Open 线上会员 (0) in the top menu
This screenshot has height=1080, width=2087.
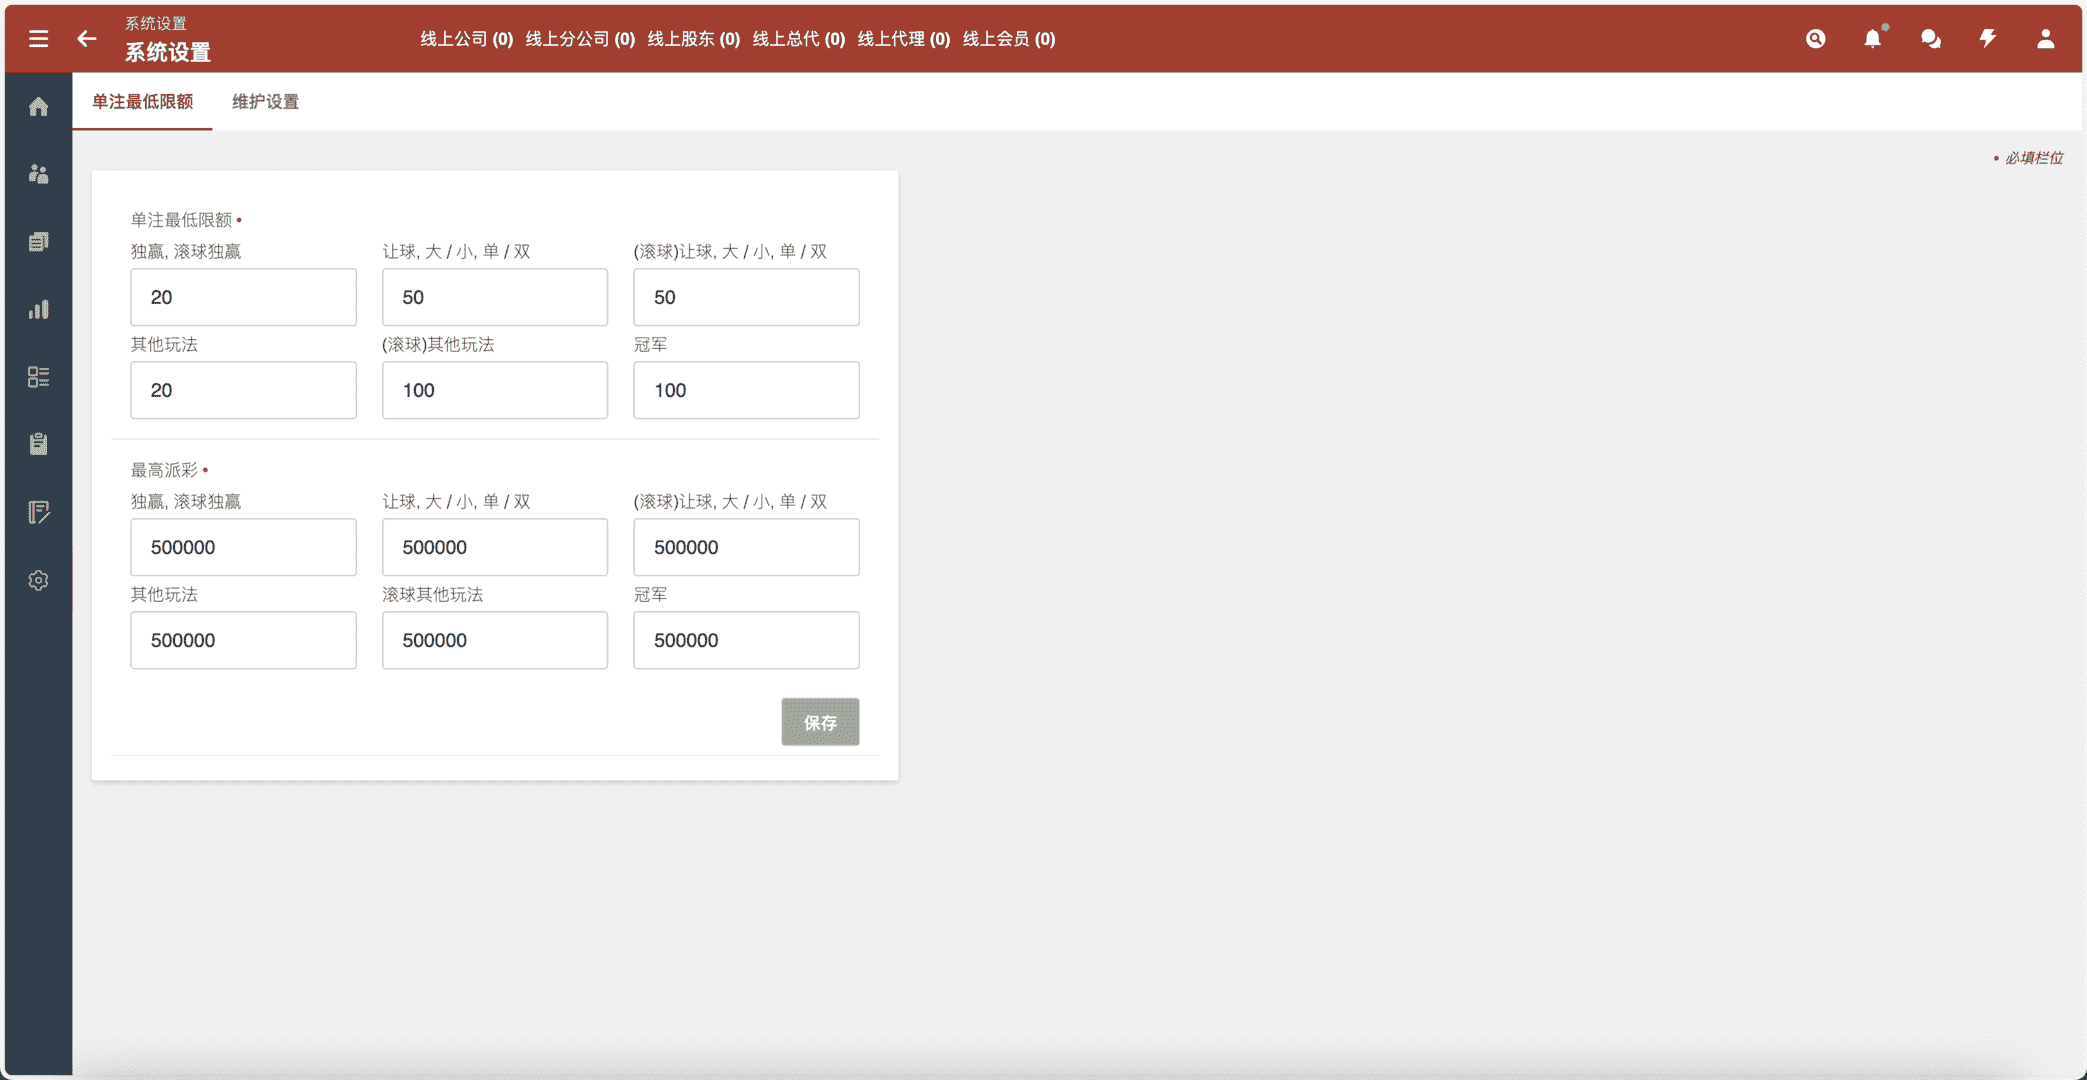point(1008,39)
